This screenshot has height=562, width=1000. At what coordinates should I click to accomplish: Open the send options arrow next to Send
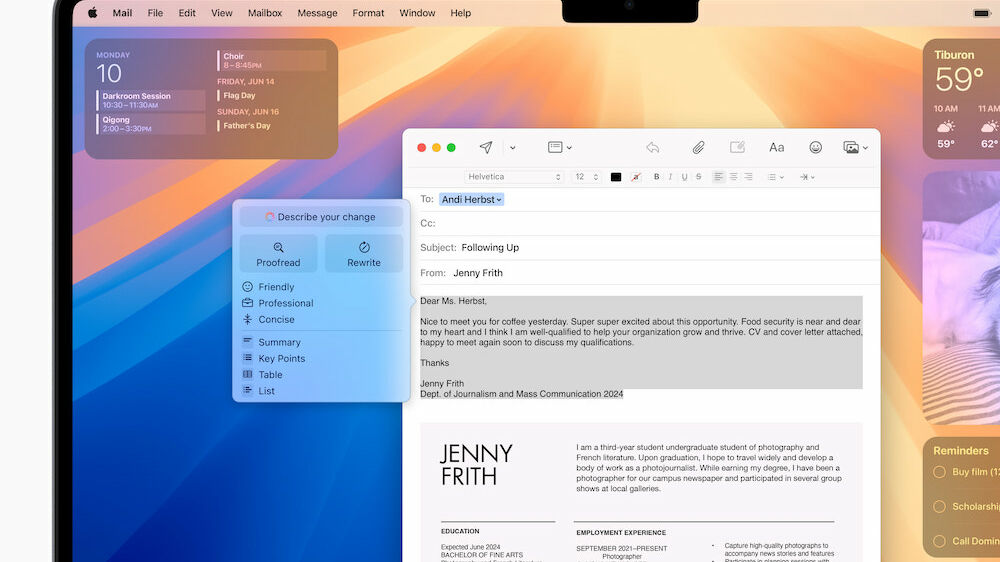click(x=513, y=148)
